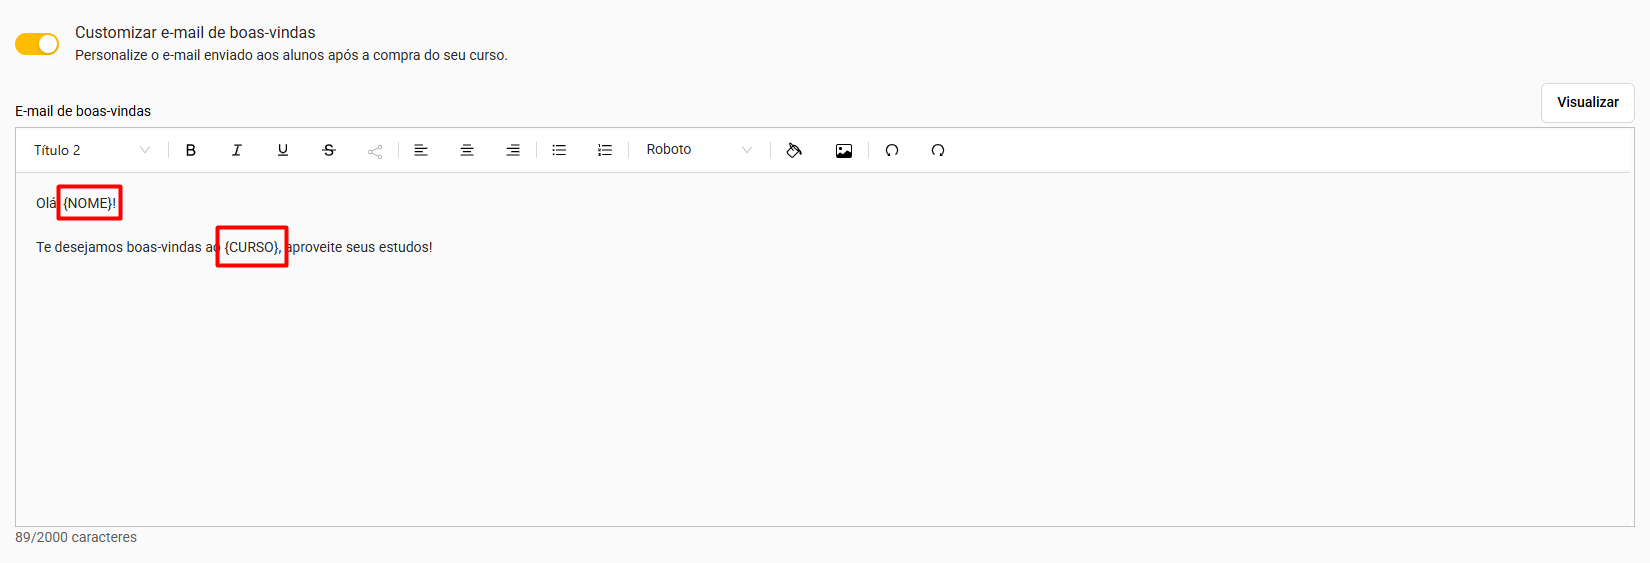Open the Roboto font family dropdown
The height and width of the screenshot is (563, 1650).
coord(699,150)
